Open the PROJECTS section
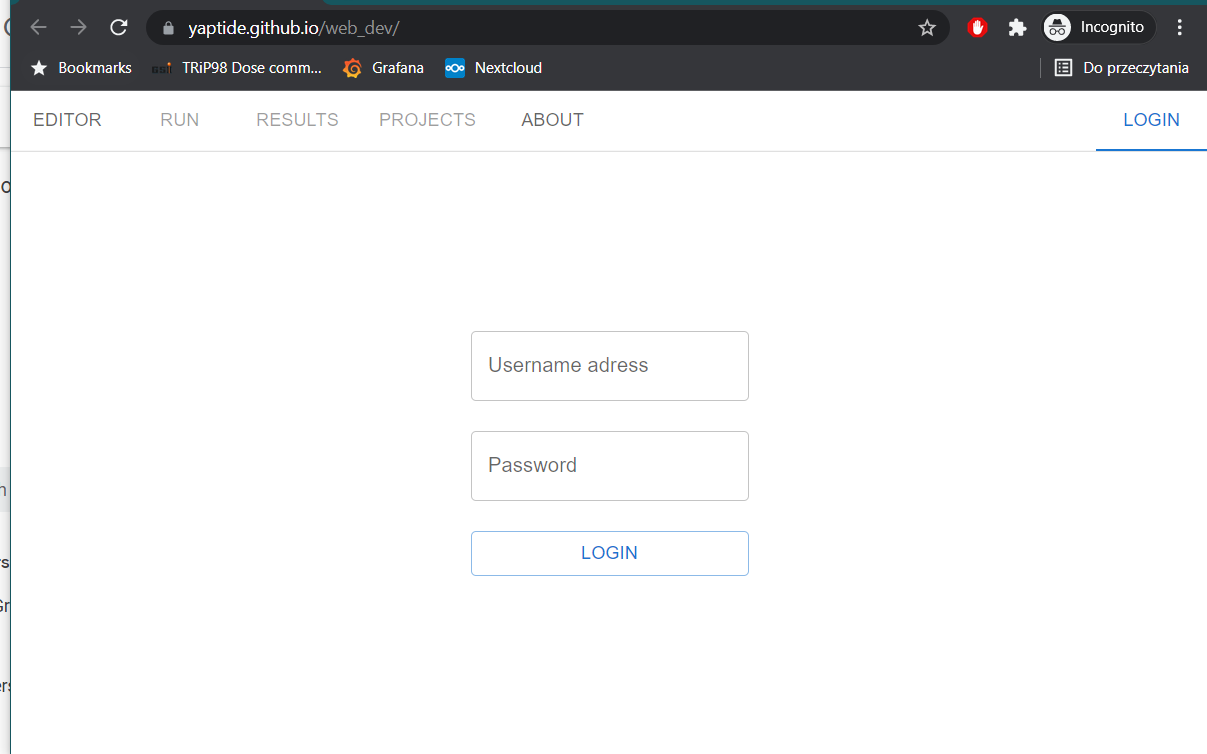This screenshot has width=1207, height=754. coord(427,120)
